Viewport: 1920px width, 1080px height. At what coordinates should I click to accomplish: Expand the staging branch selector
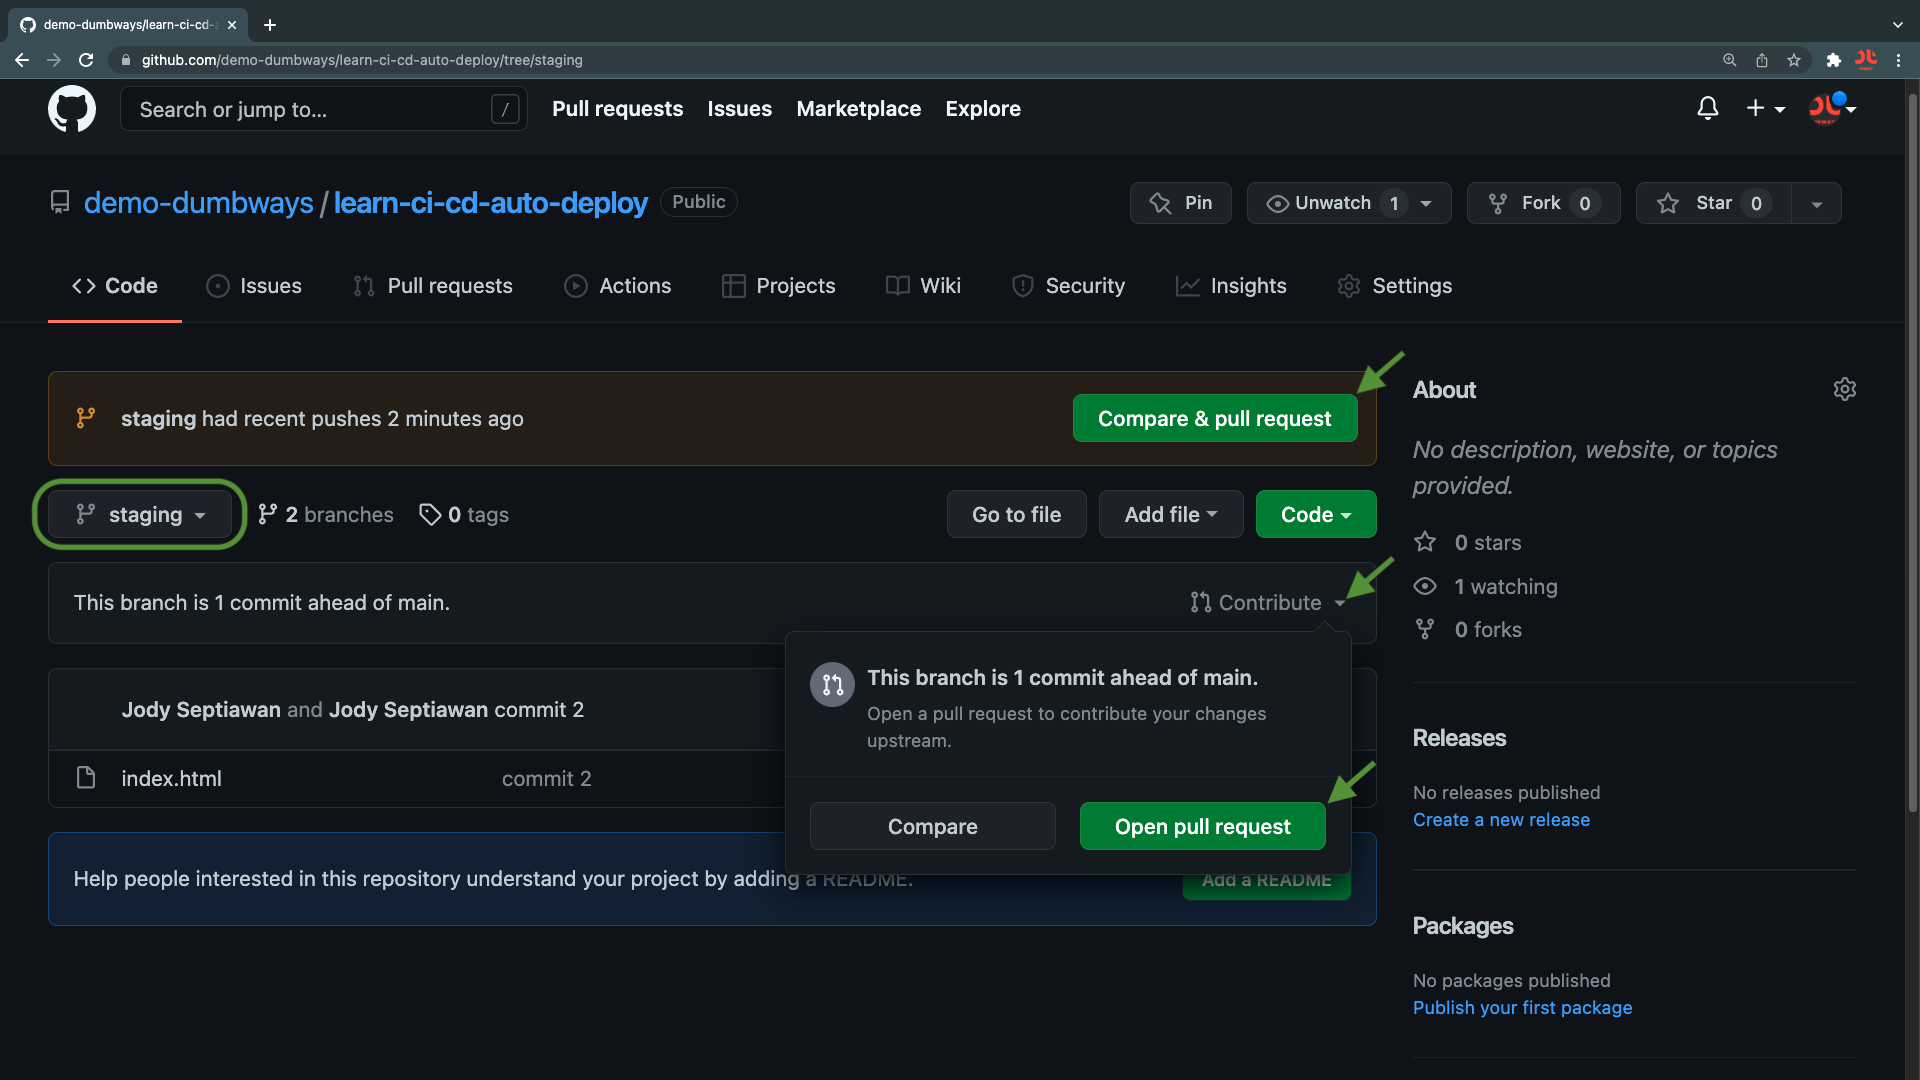point(140,515)
